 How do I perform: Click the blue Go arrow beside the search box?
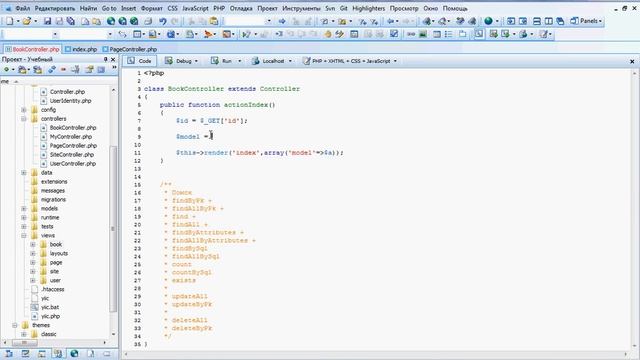[x=282, y=21]
